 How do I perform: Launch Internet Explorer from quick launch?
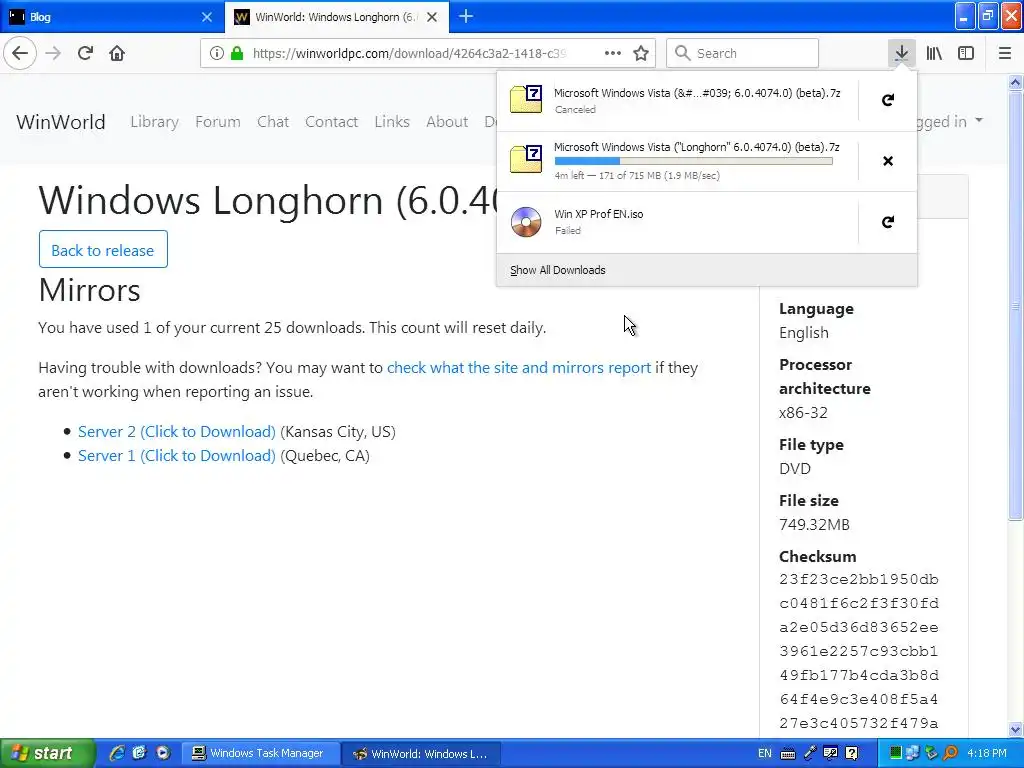point(117,753)
